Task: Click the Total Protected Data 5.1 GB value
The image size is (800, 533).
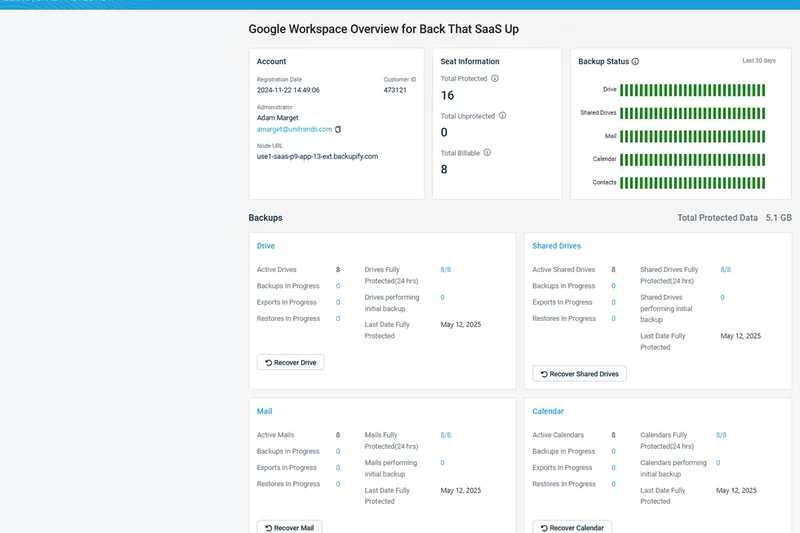Action: 779,218
